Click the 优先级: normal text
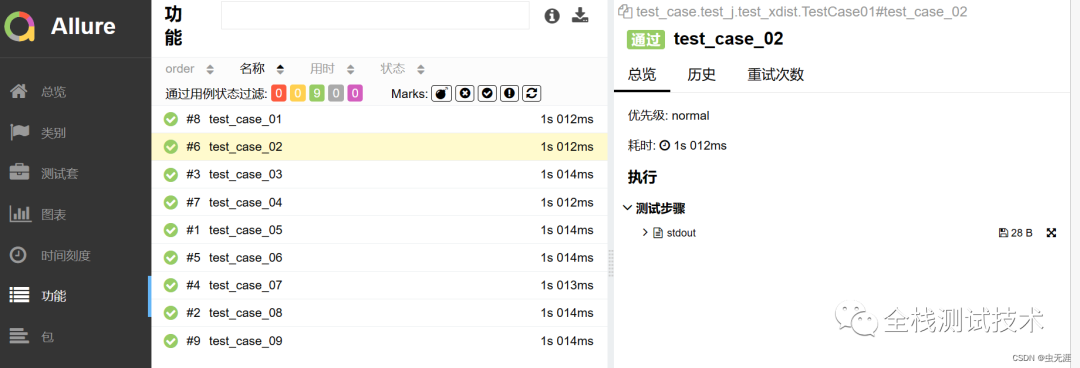The width and height of the screenshot is (1080, 368). (x=668, y=116)
